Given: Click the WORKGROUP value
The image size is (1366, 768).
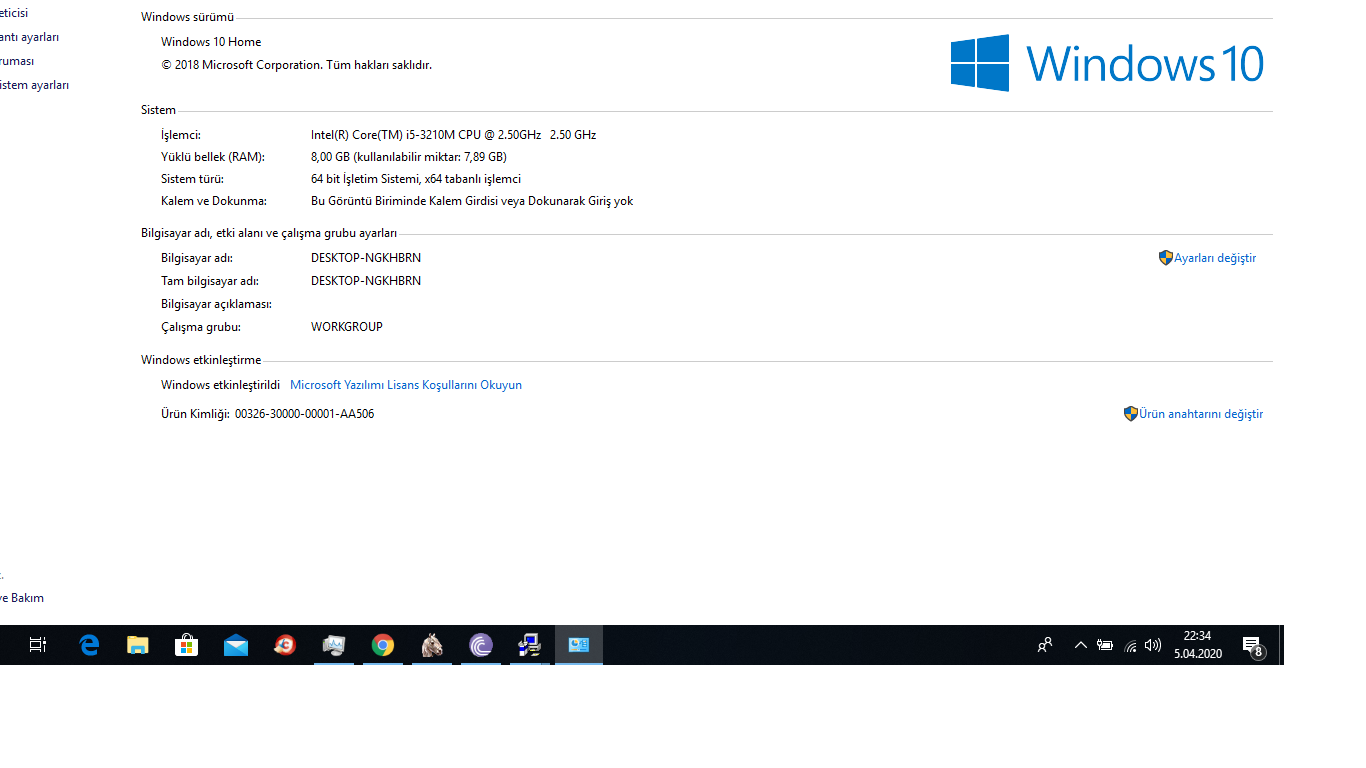Looking at the screenshot, I should 347,327.
